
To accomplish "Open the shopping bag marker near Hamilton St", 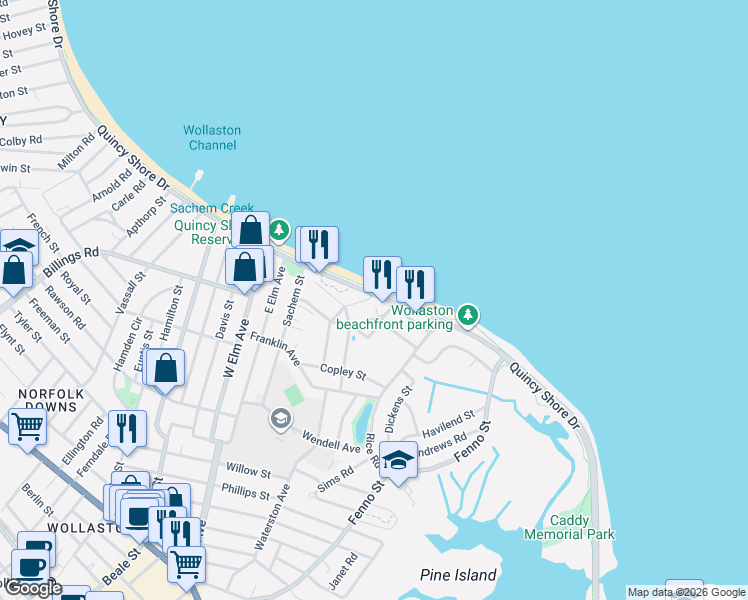I will click(165, 368).
